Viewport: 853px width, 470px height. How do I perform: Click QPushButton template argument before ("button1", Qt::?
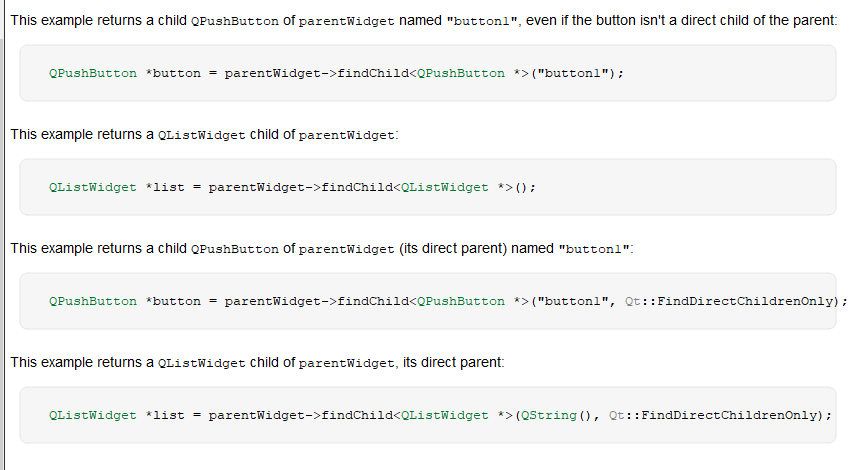click(461, 301)
